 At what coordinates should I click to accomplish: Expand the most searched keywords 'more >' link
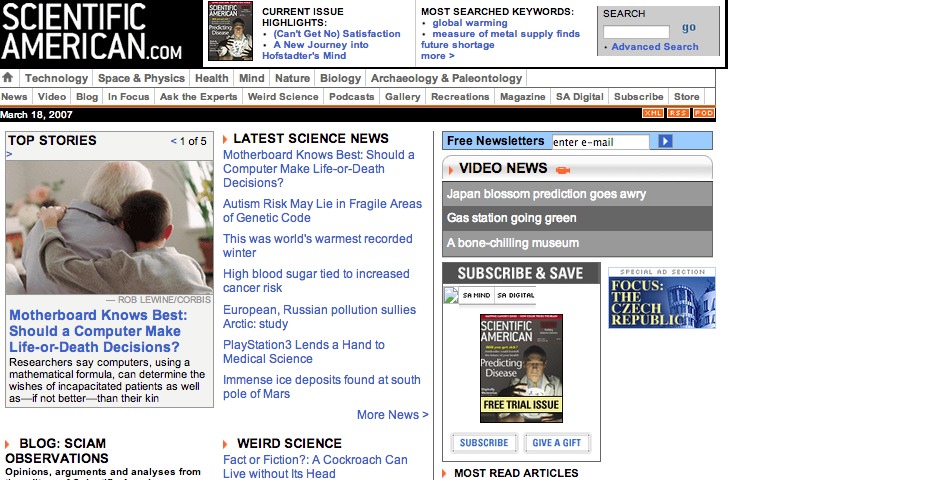click(x=438, y=56)
